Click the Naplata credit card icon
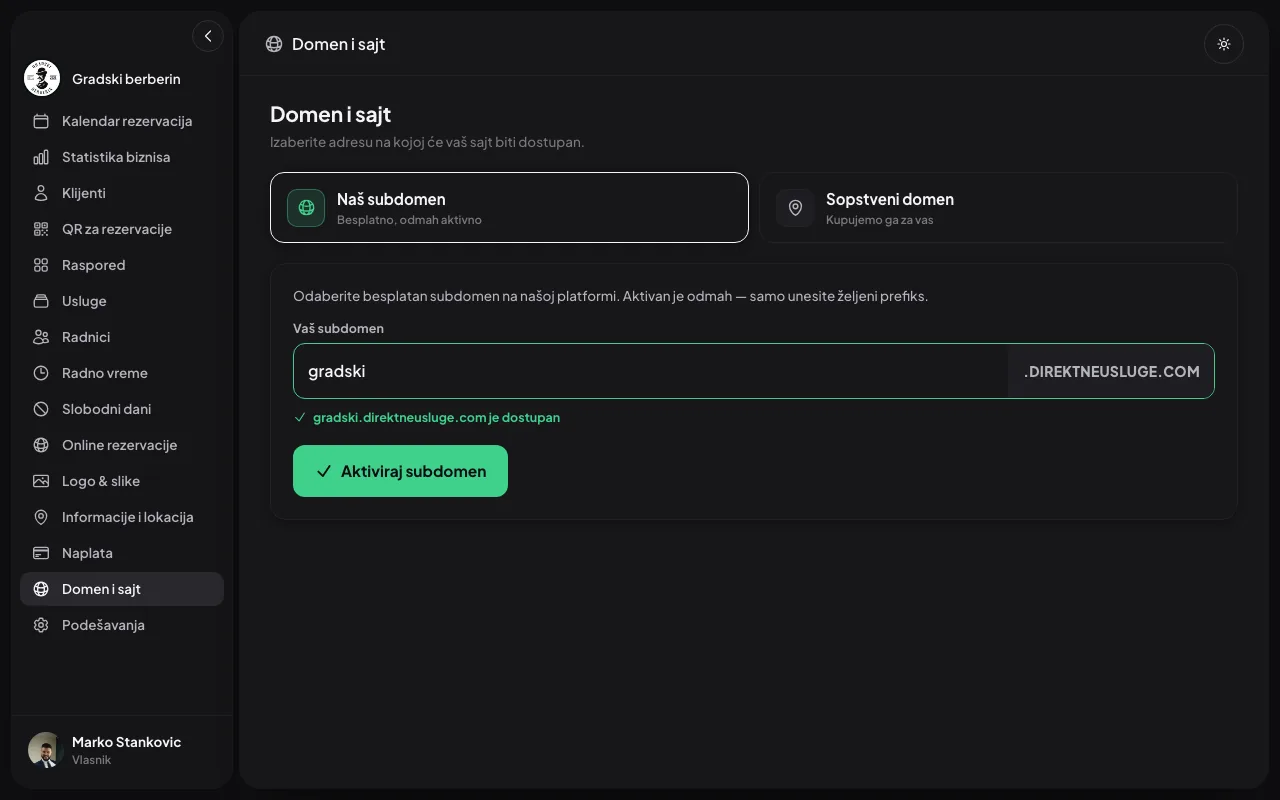The width and height of the screenshot is (1280, 800). point(41,553)
